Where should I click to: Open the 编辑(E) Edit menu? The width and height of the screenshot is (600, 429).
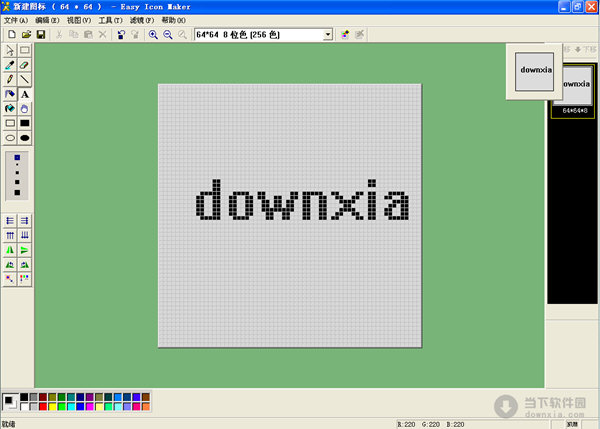click(47, 20)
